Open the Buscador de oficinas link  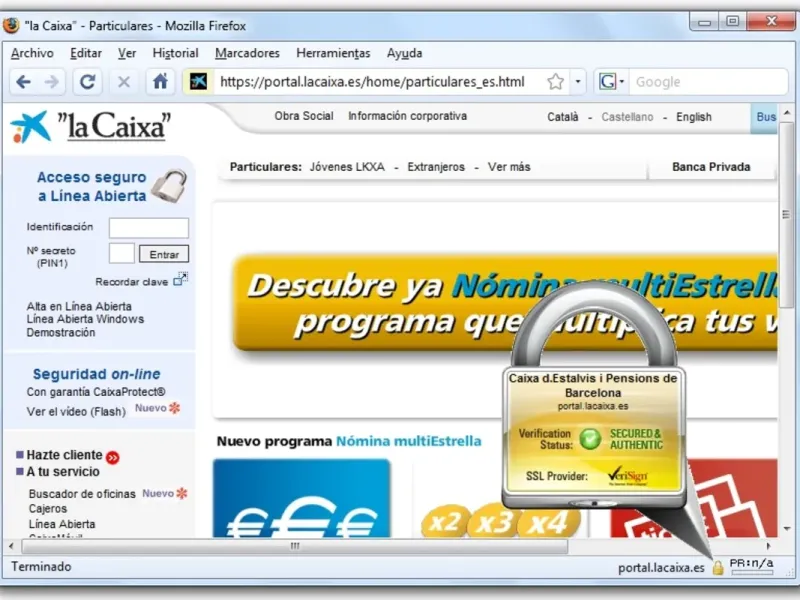[82, 494]
